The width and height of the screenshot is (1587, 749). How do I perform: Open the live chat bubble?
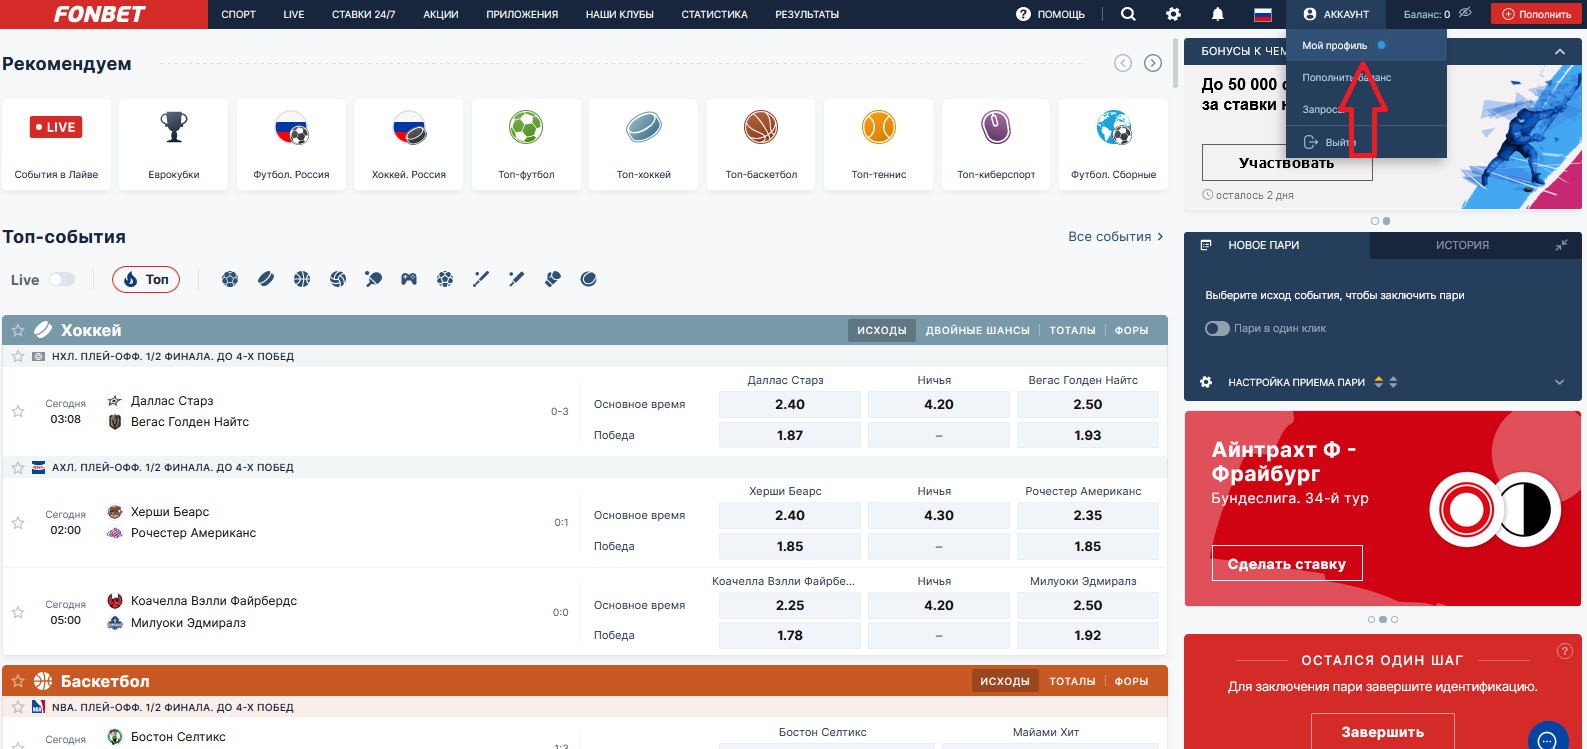coord(1547,739)
